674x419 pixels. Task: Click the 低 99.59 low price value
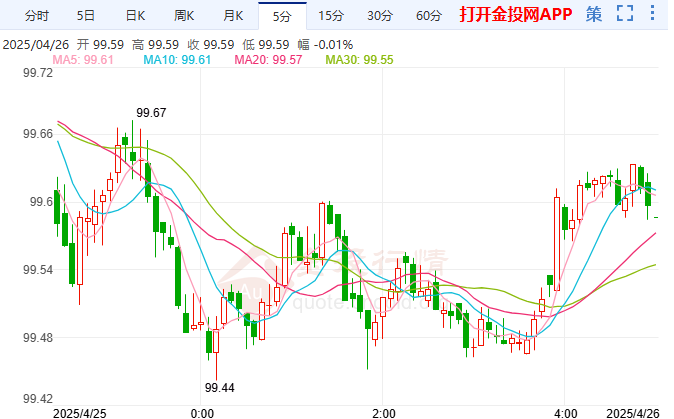click(266, 45)
